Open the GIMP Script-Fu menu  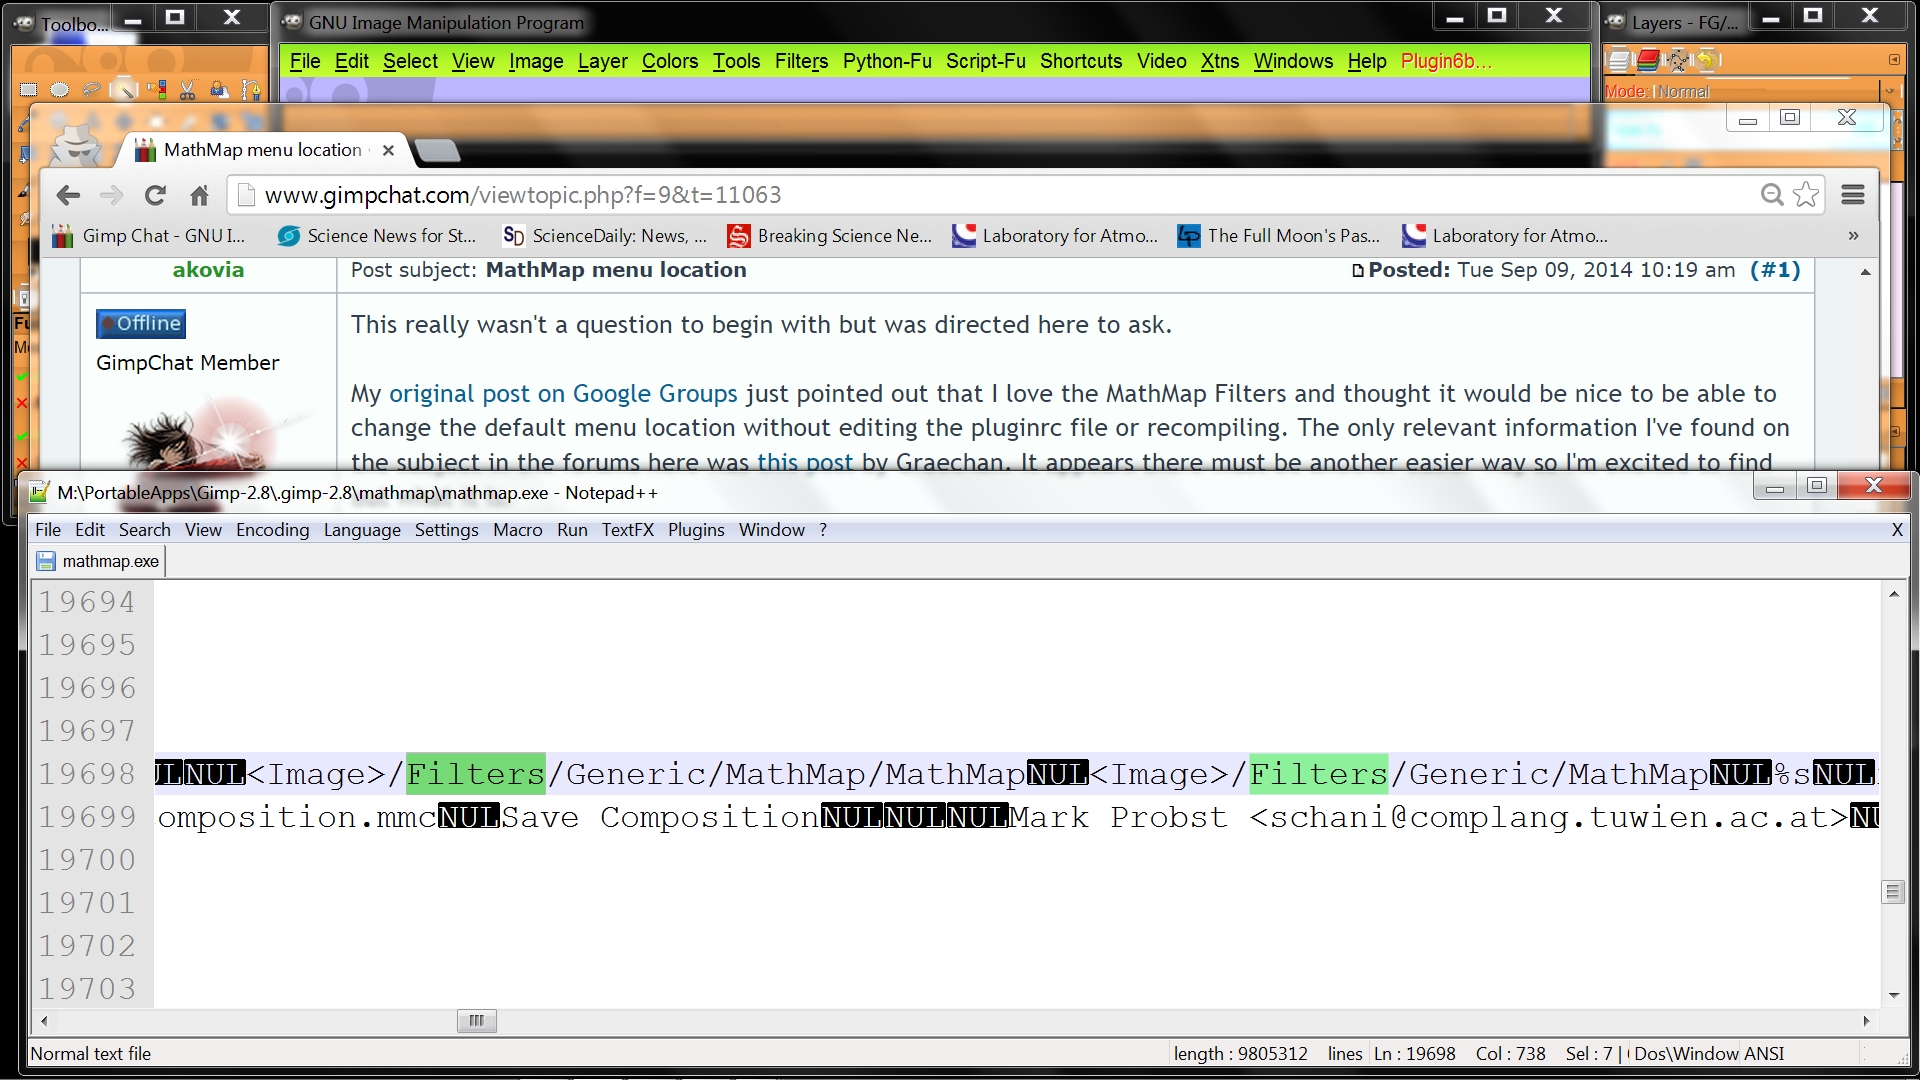(x=986, y=61)
